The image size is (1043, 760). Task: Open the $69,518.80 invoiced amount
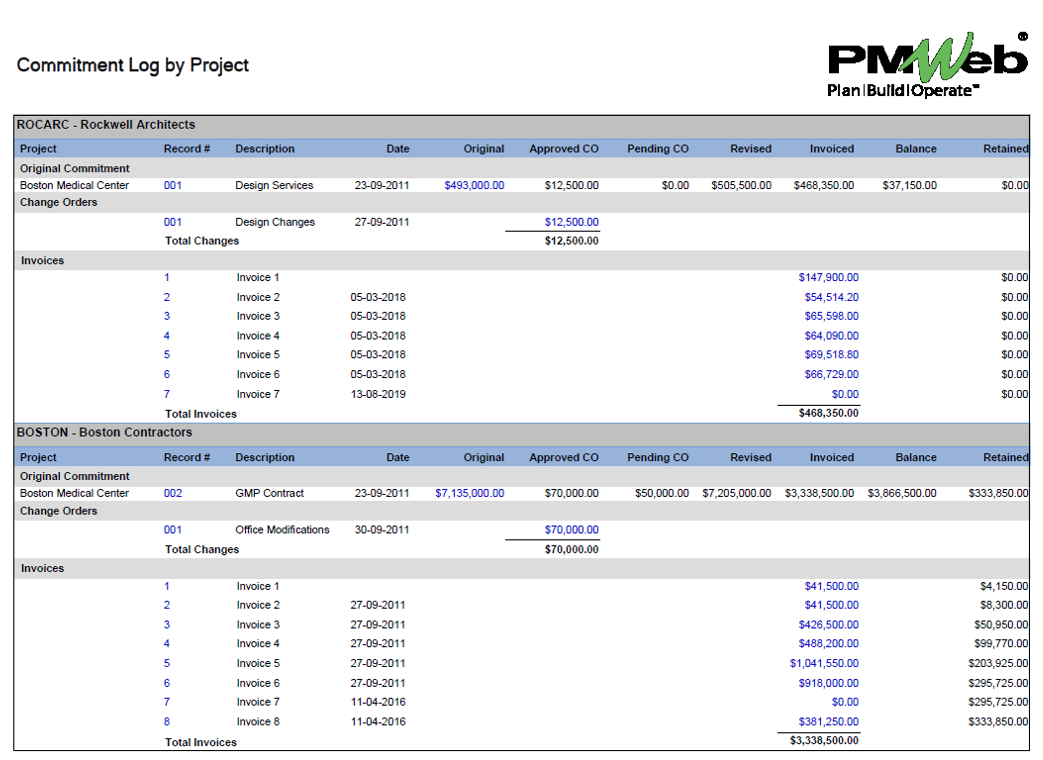(831, 354)
